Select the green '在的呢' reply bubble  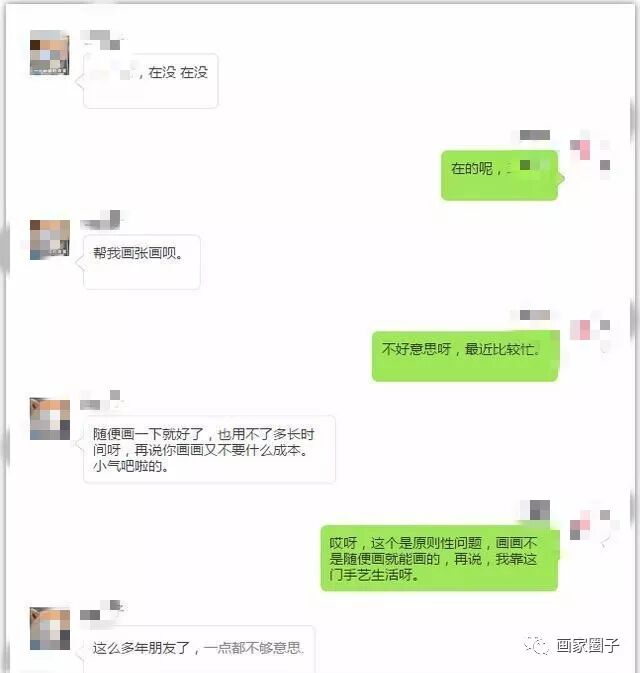click(500, 175)
